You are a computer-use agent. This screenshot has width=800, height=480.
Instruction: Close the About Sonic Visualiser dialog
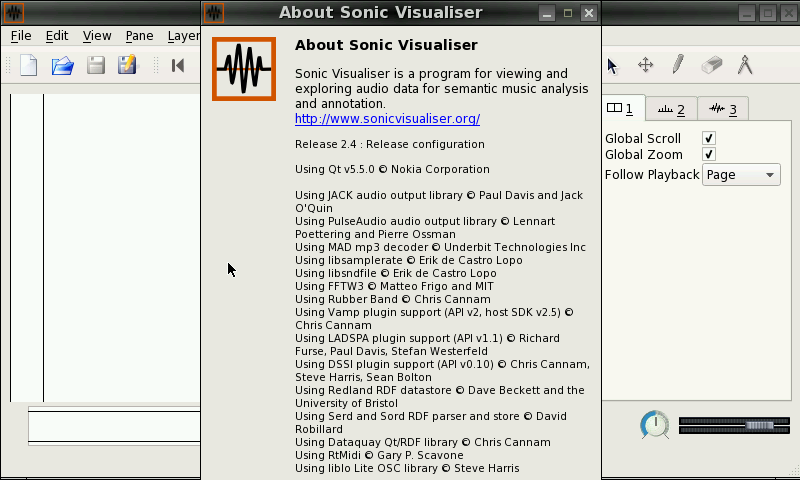[588, 13]
